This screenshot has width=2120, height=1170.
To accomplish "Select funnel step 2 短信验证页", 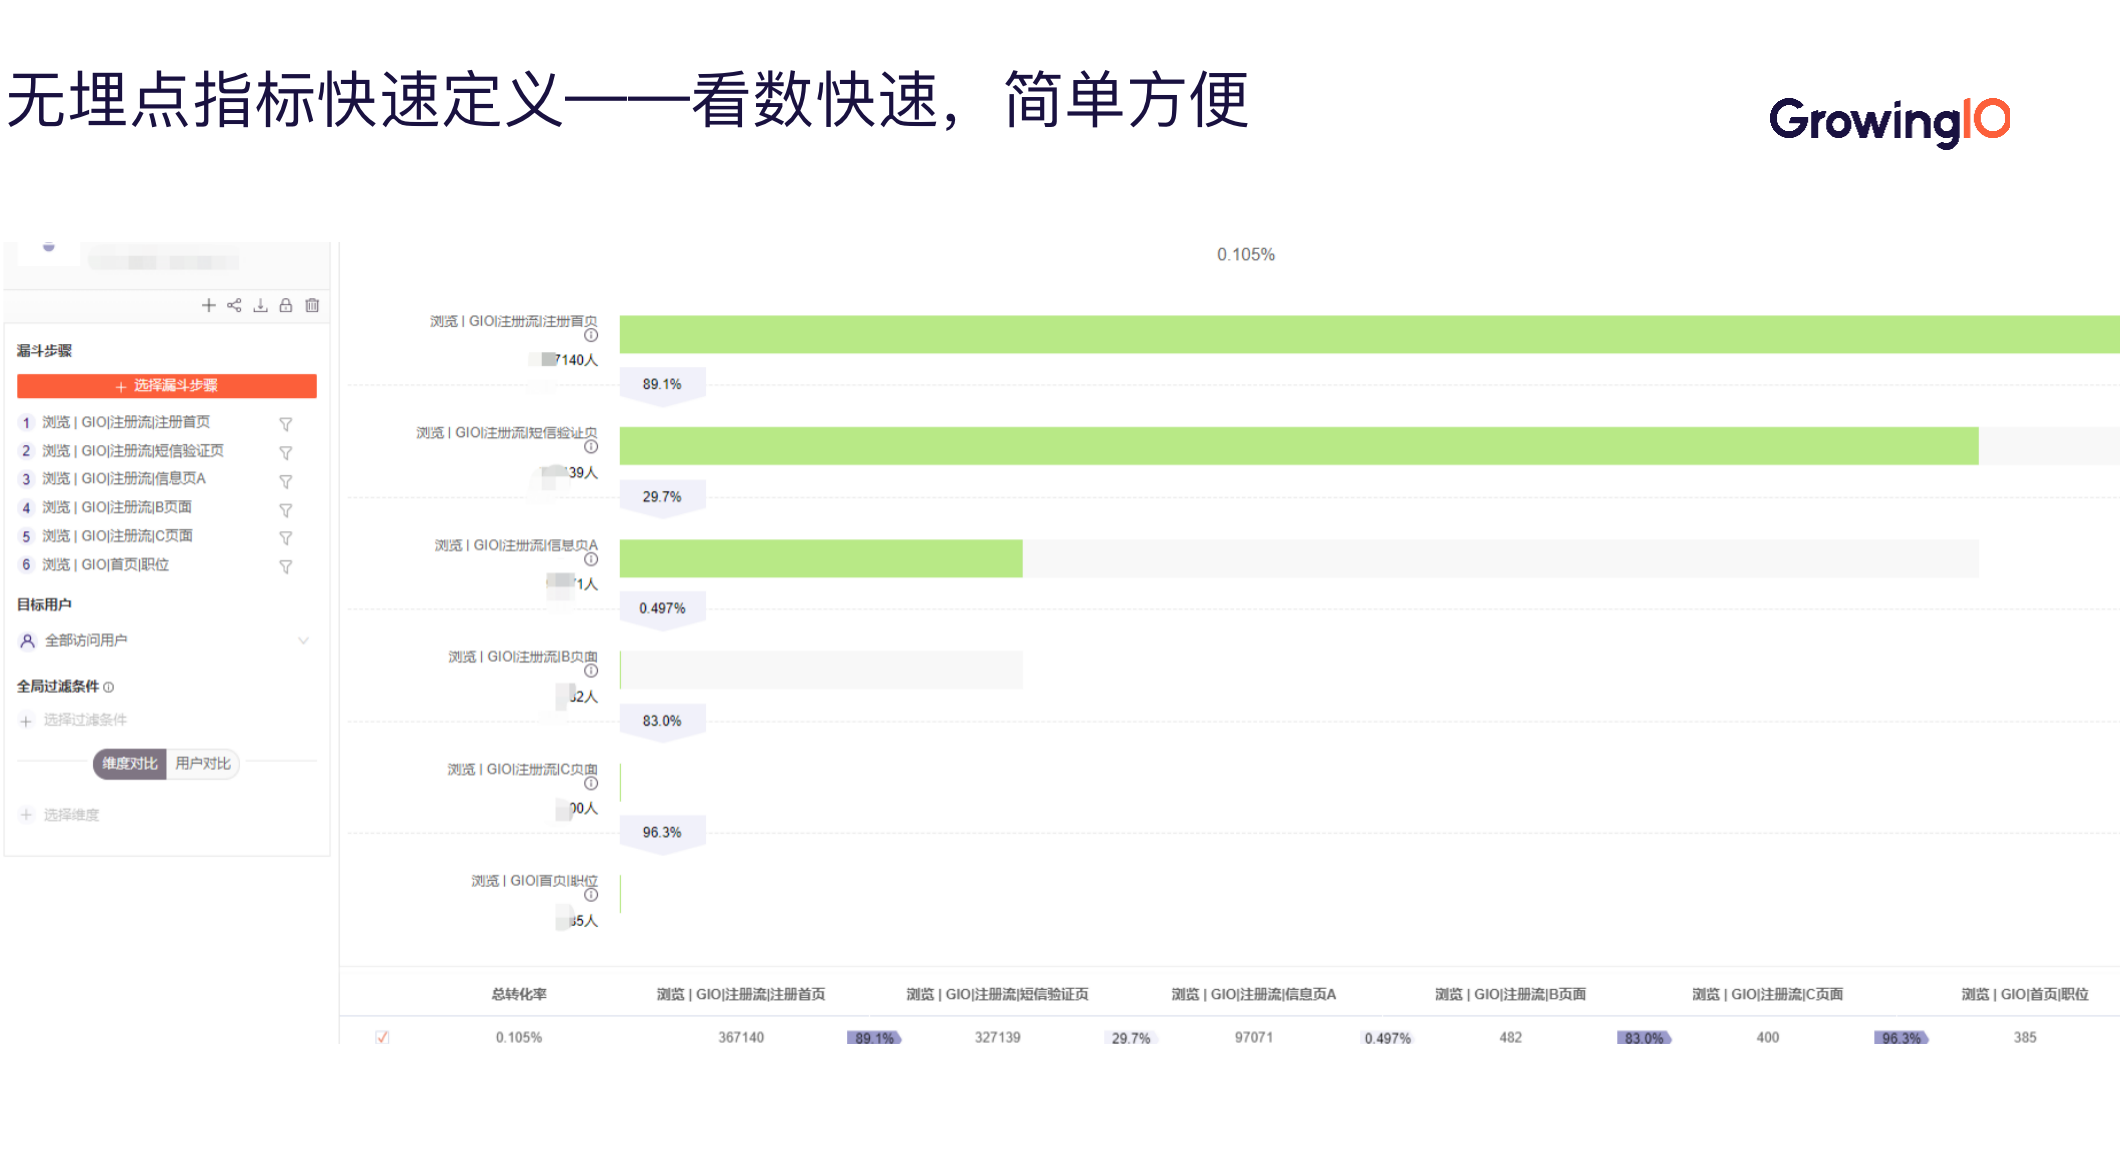I will tap(132, 451).
